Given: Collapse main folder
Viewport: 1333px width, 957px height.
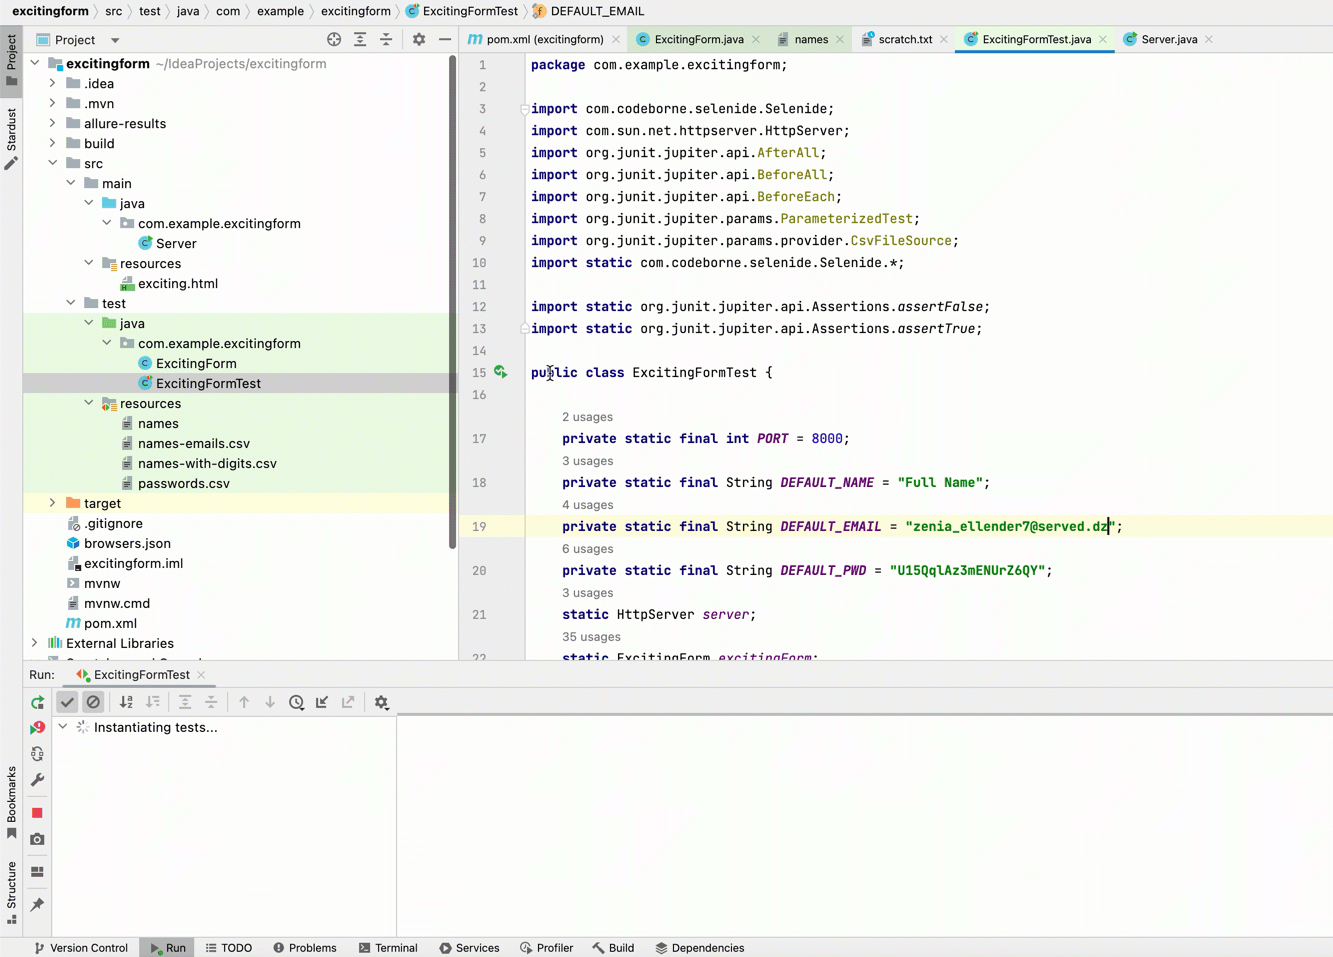Looking at the screenshot, I should [71, 183].
